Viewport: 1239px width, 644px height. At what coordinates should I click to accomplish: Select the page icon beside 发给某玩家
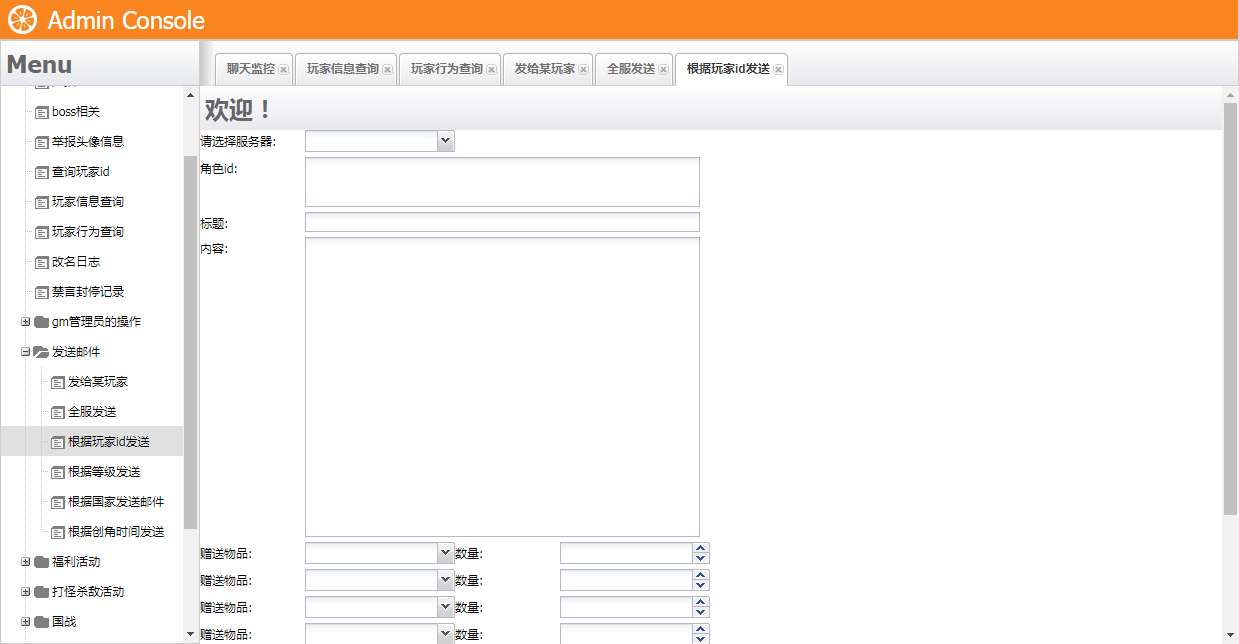[x=57, y=381]
